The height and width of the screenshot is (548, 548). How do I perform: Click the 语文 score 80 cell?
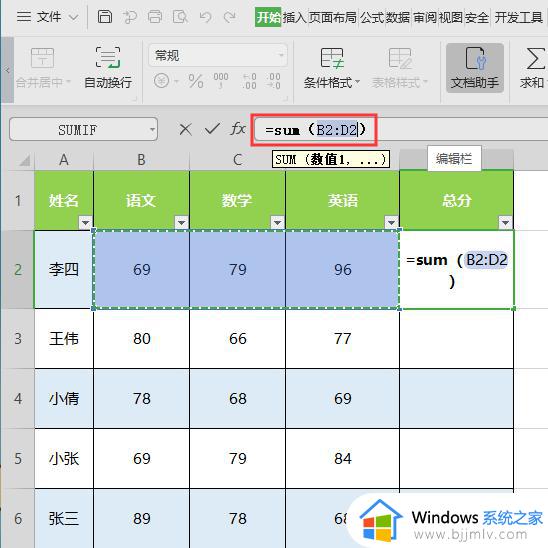[x=142, y=339]
